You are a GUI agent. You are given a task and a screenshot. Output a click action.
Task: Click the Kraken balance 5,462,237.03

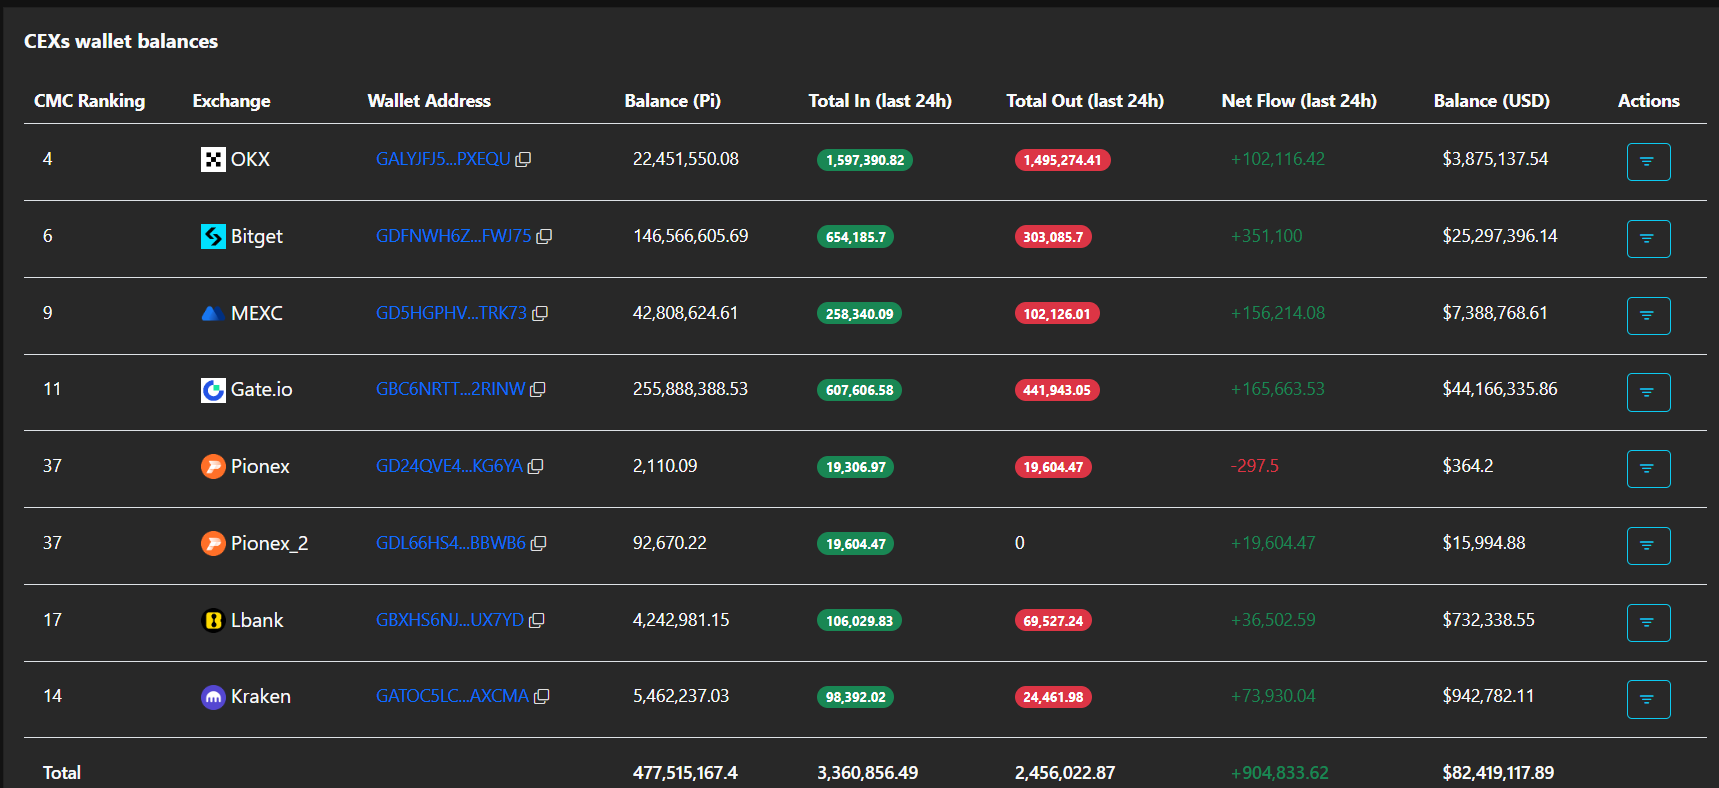pos(681,696)
